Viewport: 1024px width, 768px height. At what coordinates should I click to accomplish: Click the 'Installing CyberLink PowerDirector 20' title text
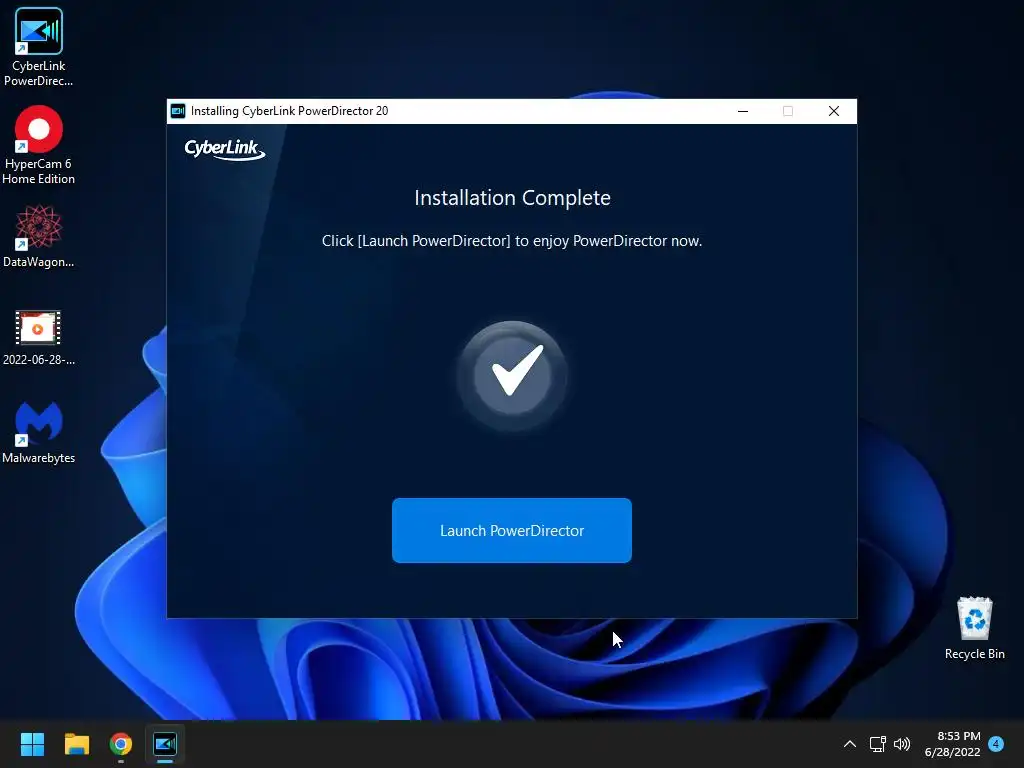tap(289, 111)
